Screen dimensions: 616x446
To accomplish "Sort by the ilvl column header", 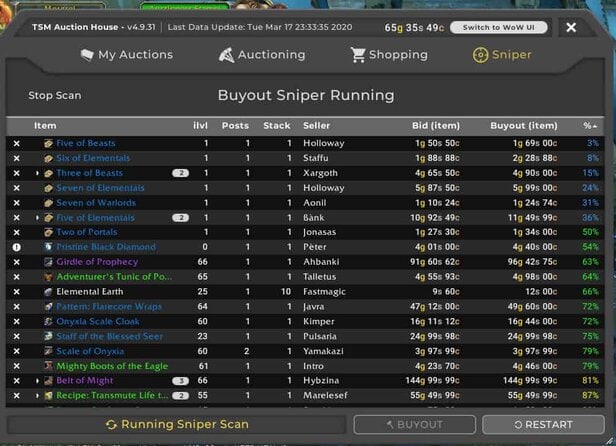I will [x=200, y=126].
